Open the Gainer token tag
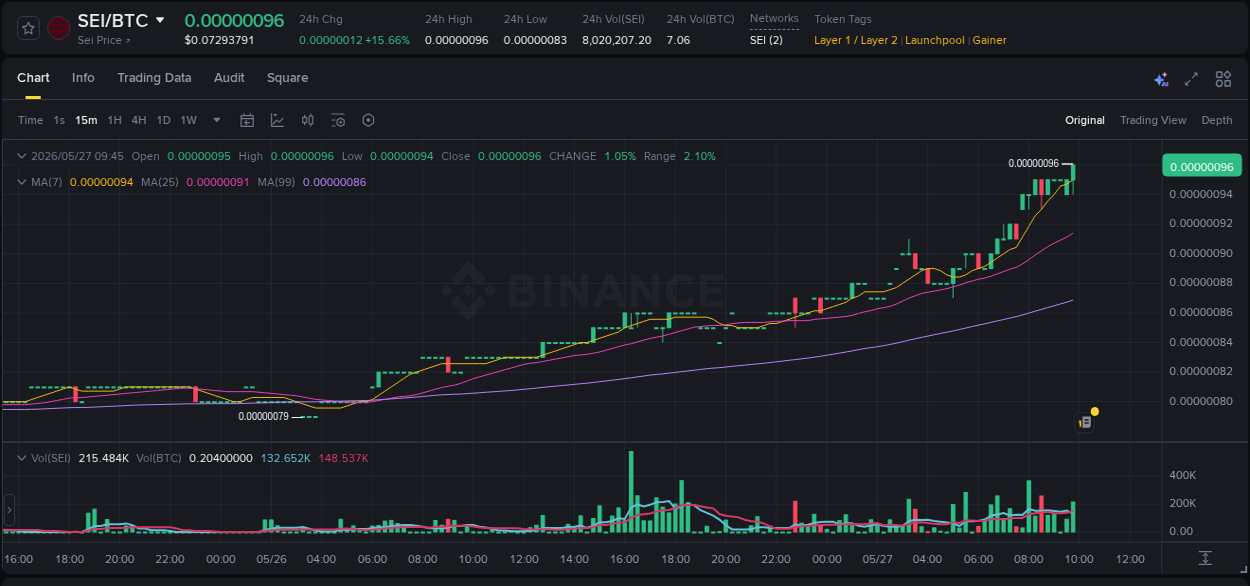The image size is (1250, 586). point(989,40)
